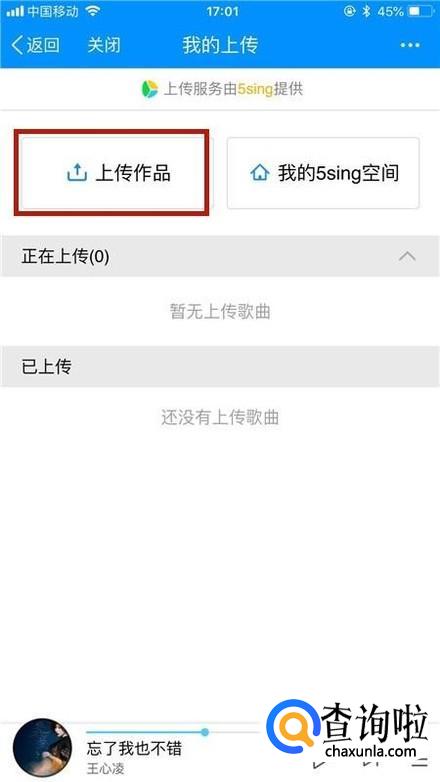Tap the 已上传 section header

220,367
